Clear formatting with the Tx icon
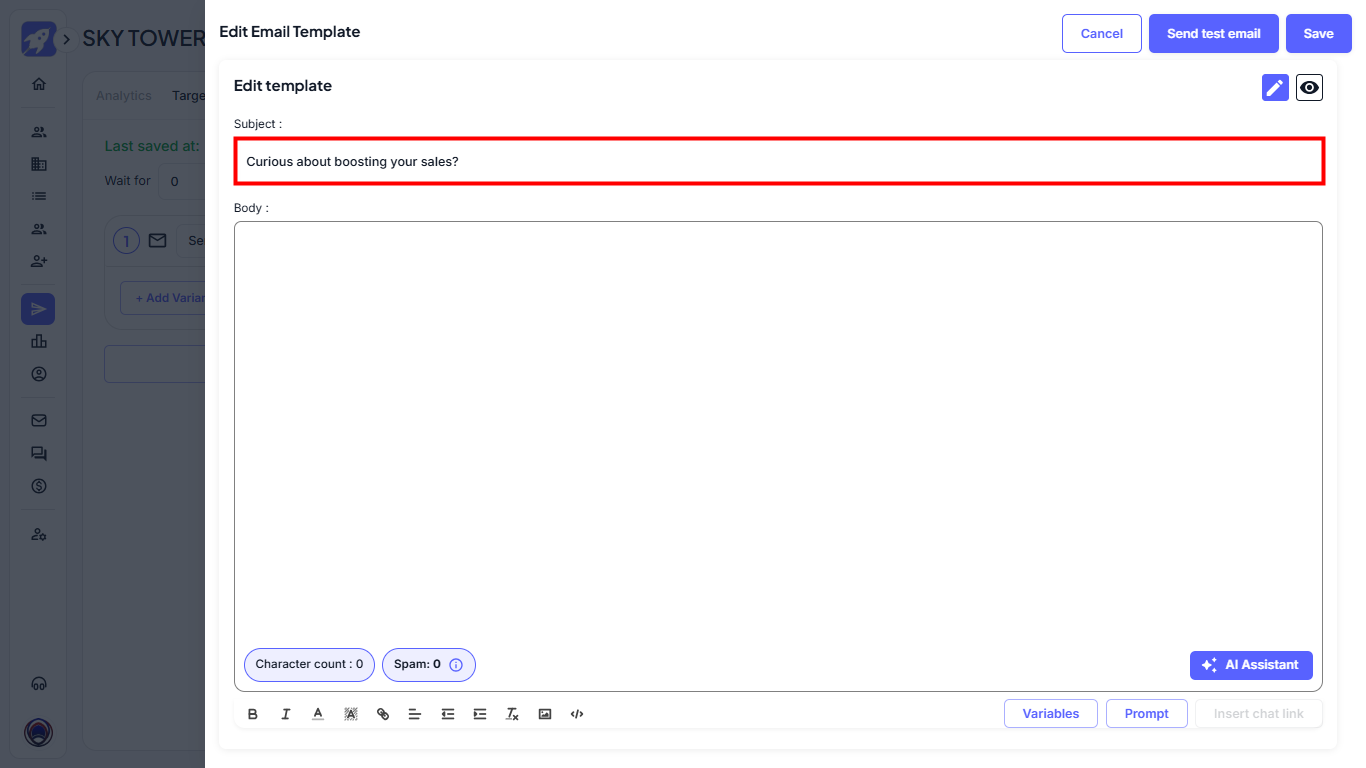 point(512,714)
